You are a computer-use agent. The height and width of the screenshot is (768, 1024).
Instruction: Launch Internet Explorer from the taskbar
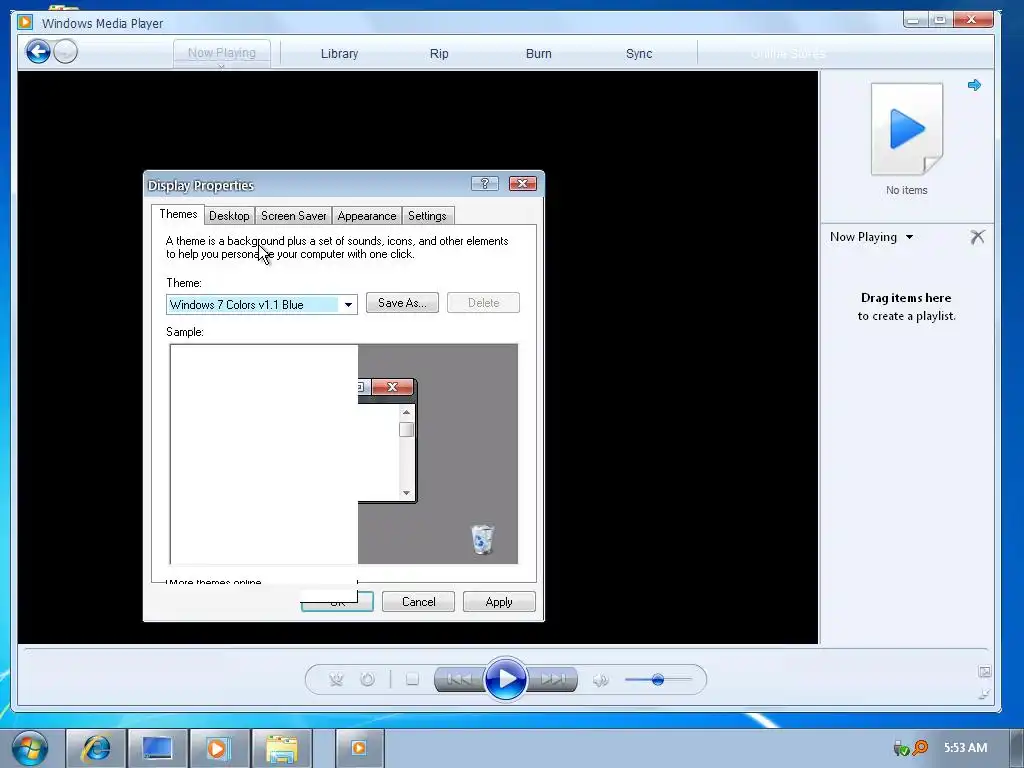pos(95,748)
